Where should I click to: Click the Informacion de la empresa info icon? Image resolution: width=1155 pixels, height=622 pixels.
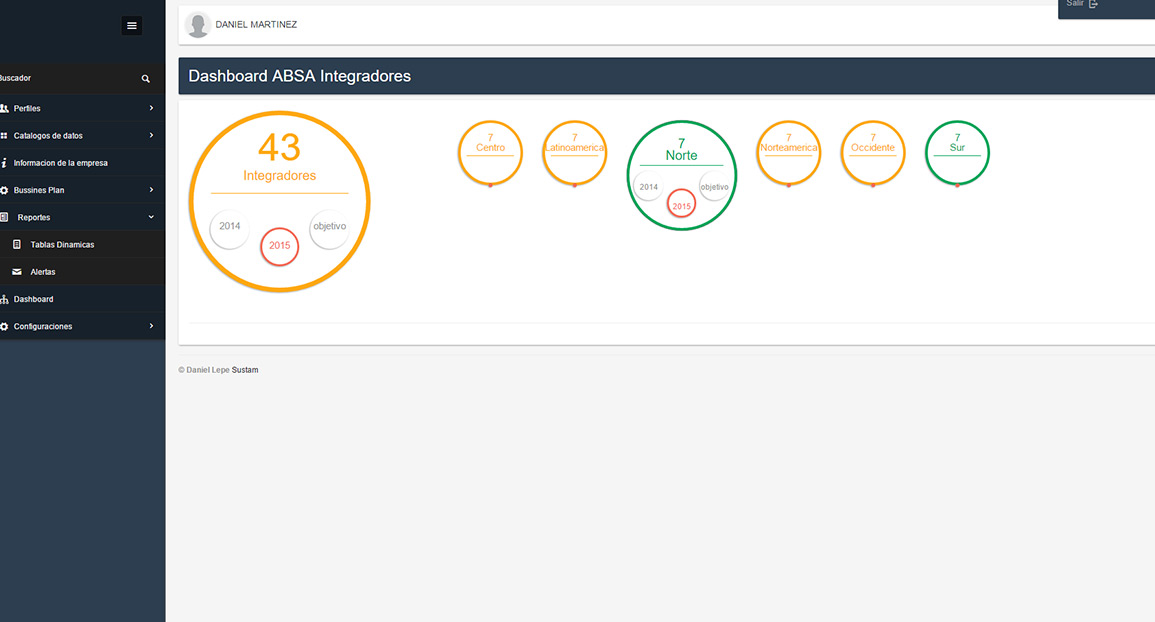(x=4, y=163)
